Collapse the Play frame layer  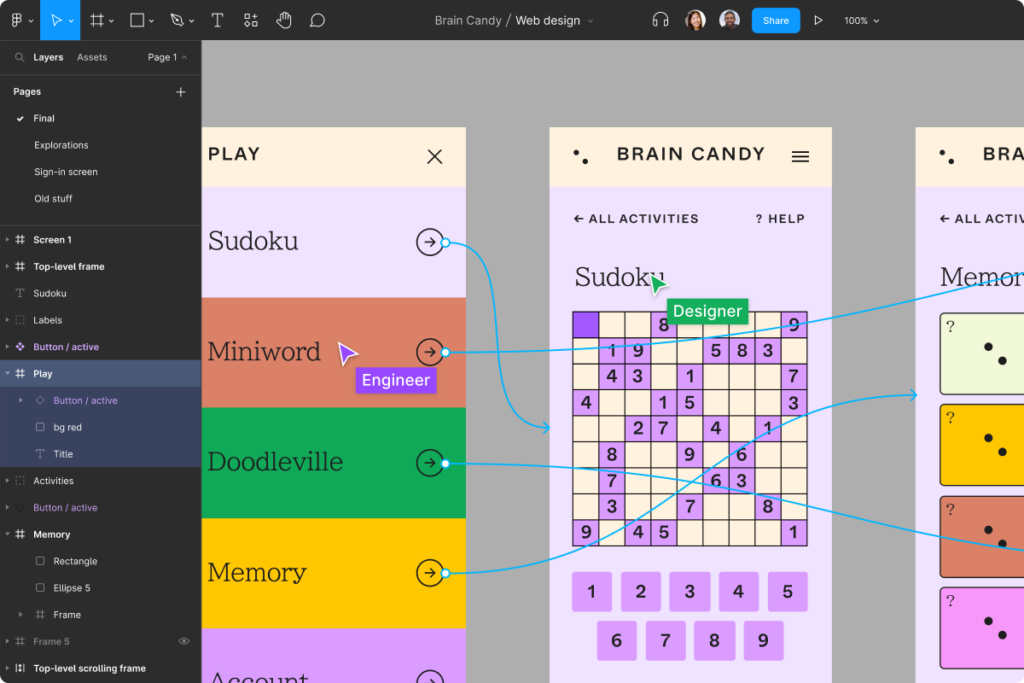[x=7, y=373]
